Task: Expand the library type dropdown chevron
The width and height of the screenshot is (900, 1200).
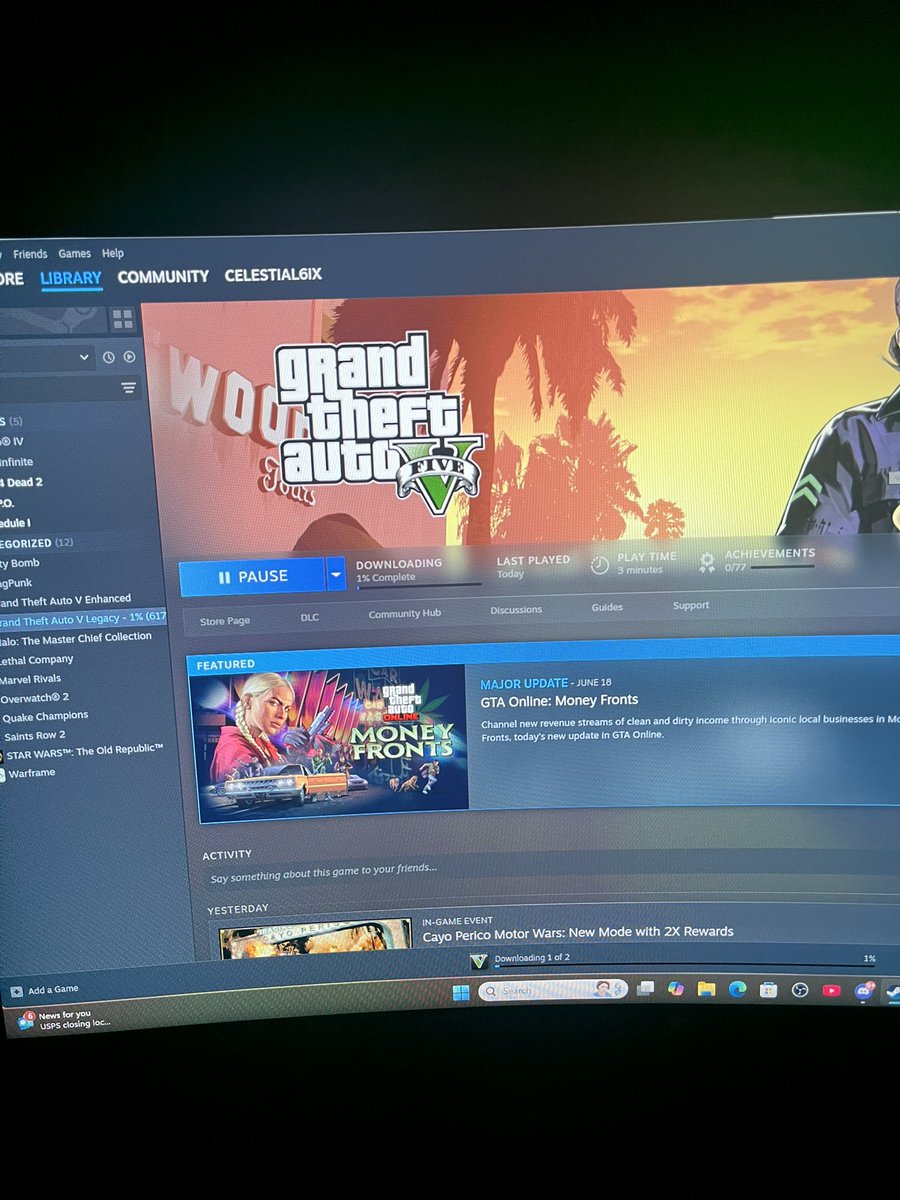Action: [84, 357]
